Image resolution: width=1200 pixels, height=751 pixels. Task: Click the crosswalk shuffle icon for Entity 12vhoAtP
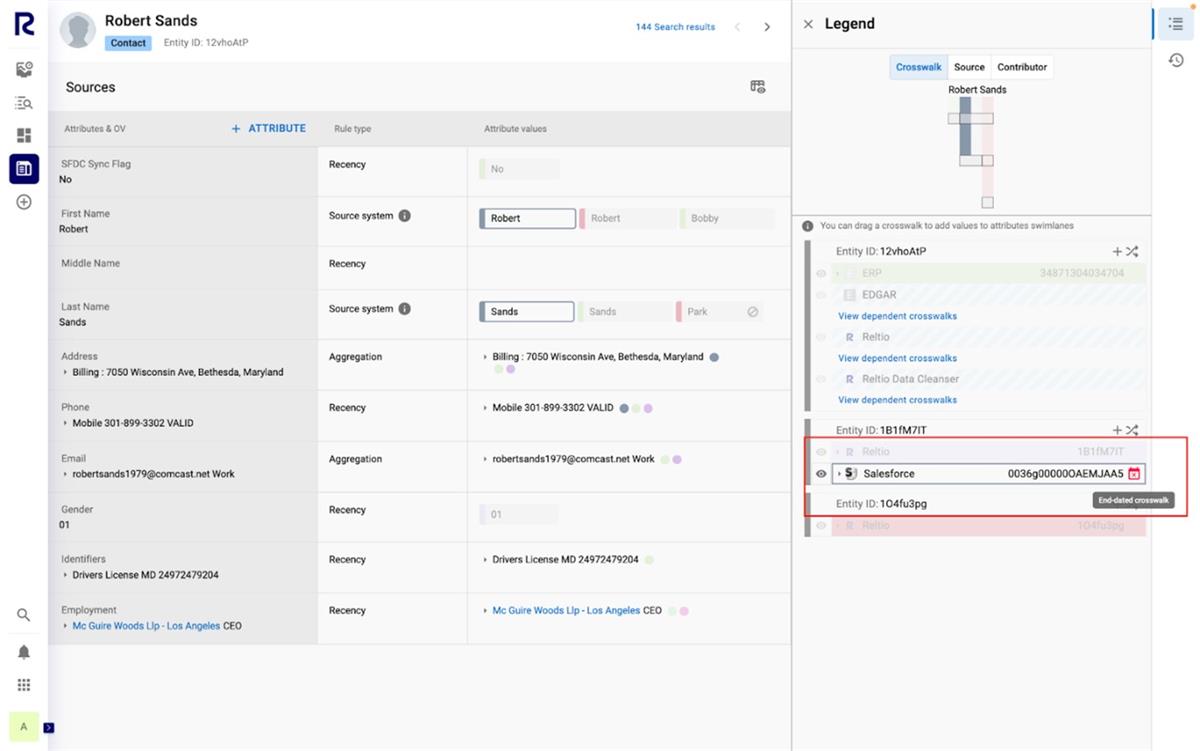[1131, 252]
